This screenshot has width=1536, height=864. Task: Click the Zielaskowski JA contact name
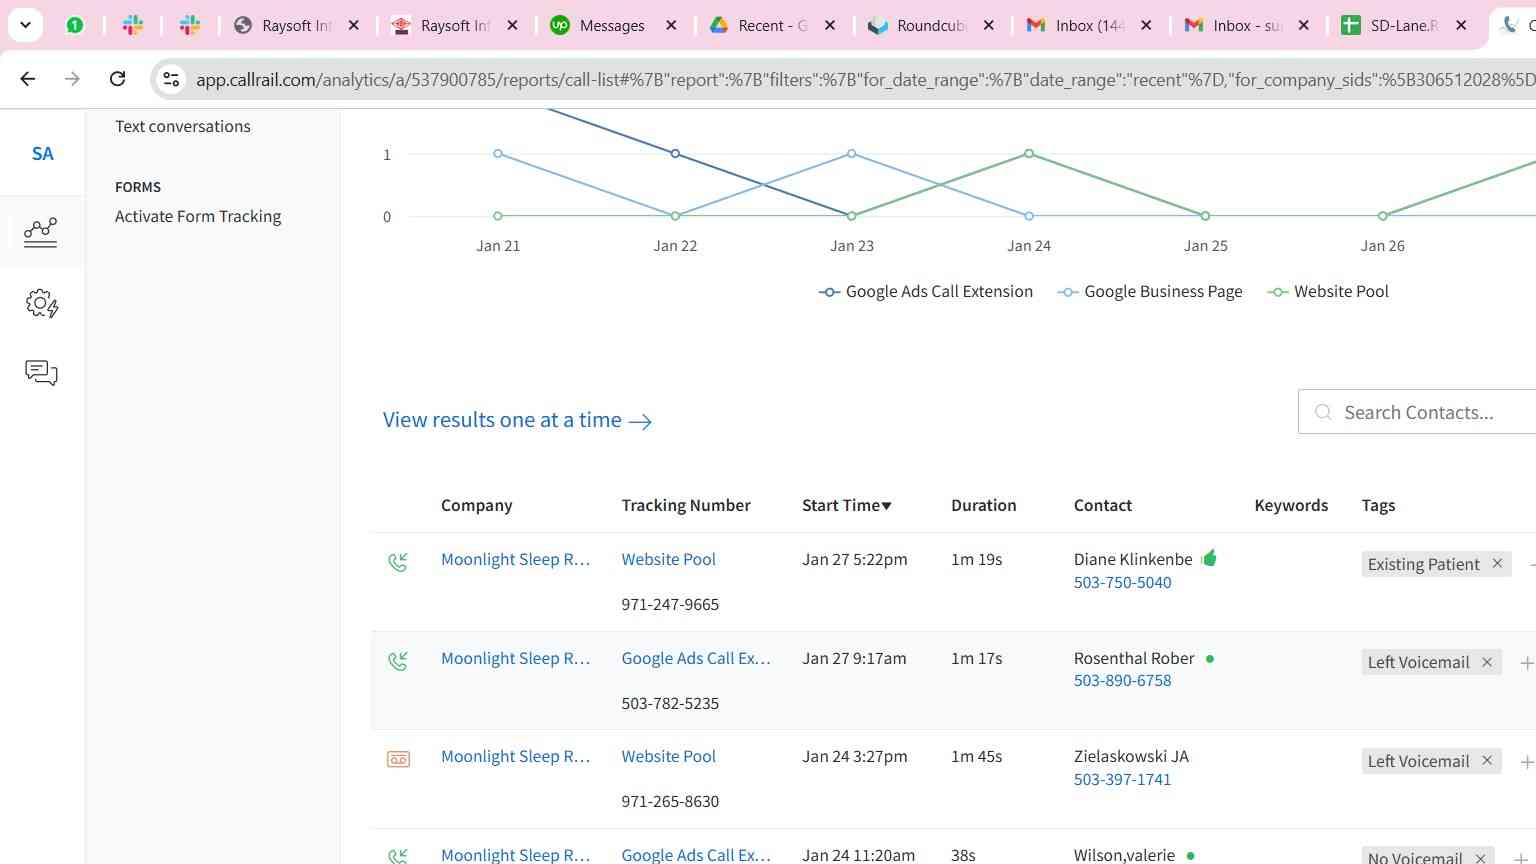1131,756
